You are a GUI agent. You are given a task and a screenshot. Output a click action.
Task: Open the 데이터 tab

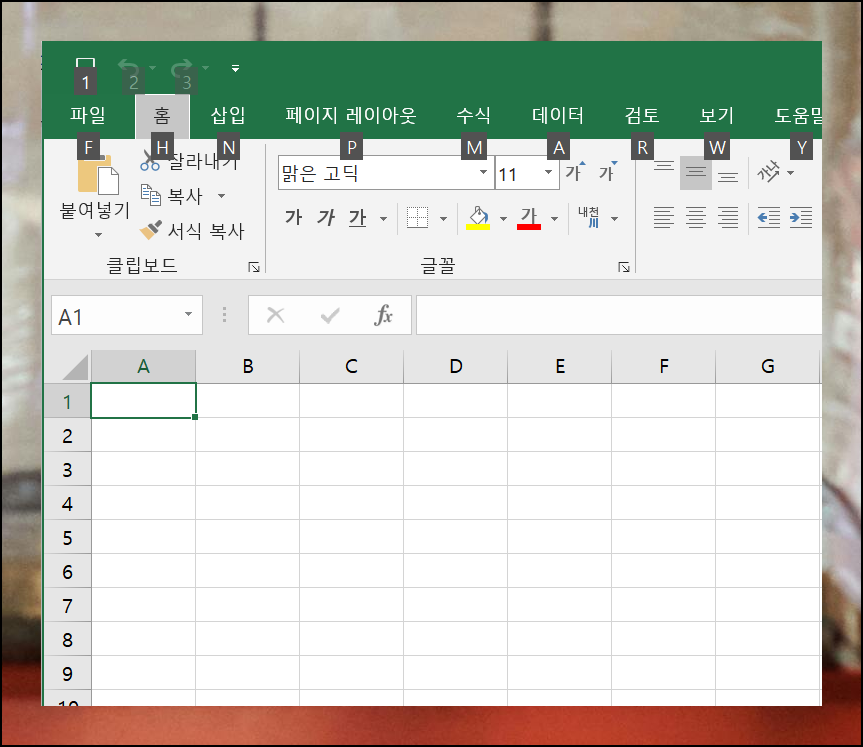tap(558, 115)
